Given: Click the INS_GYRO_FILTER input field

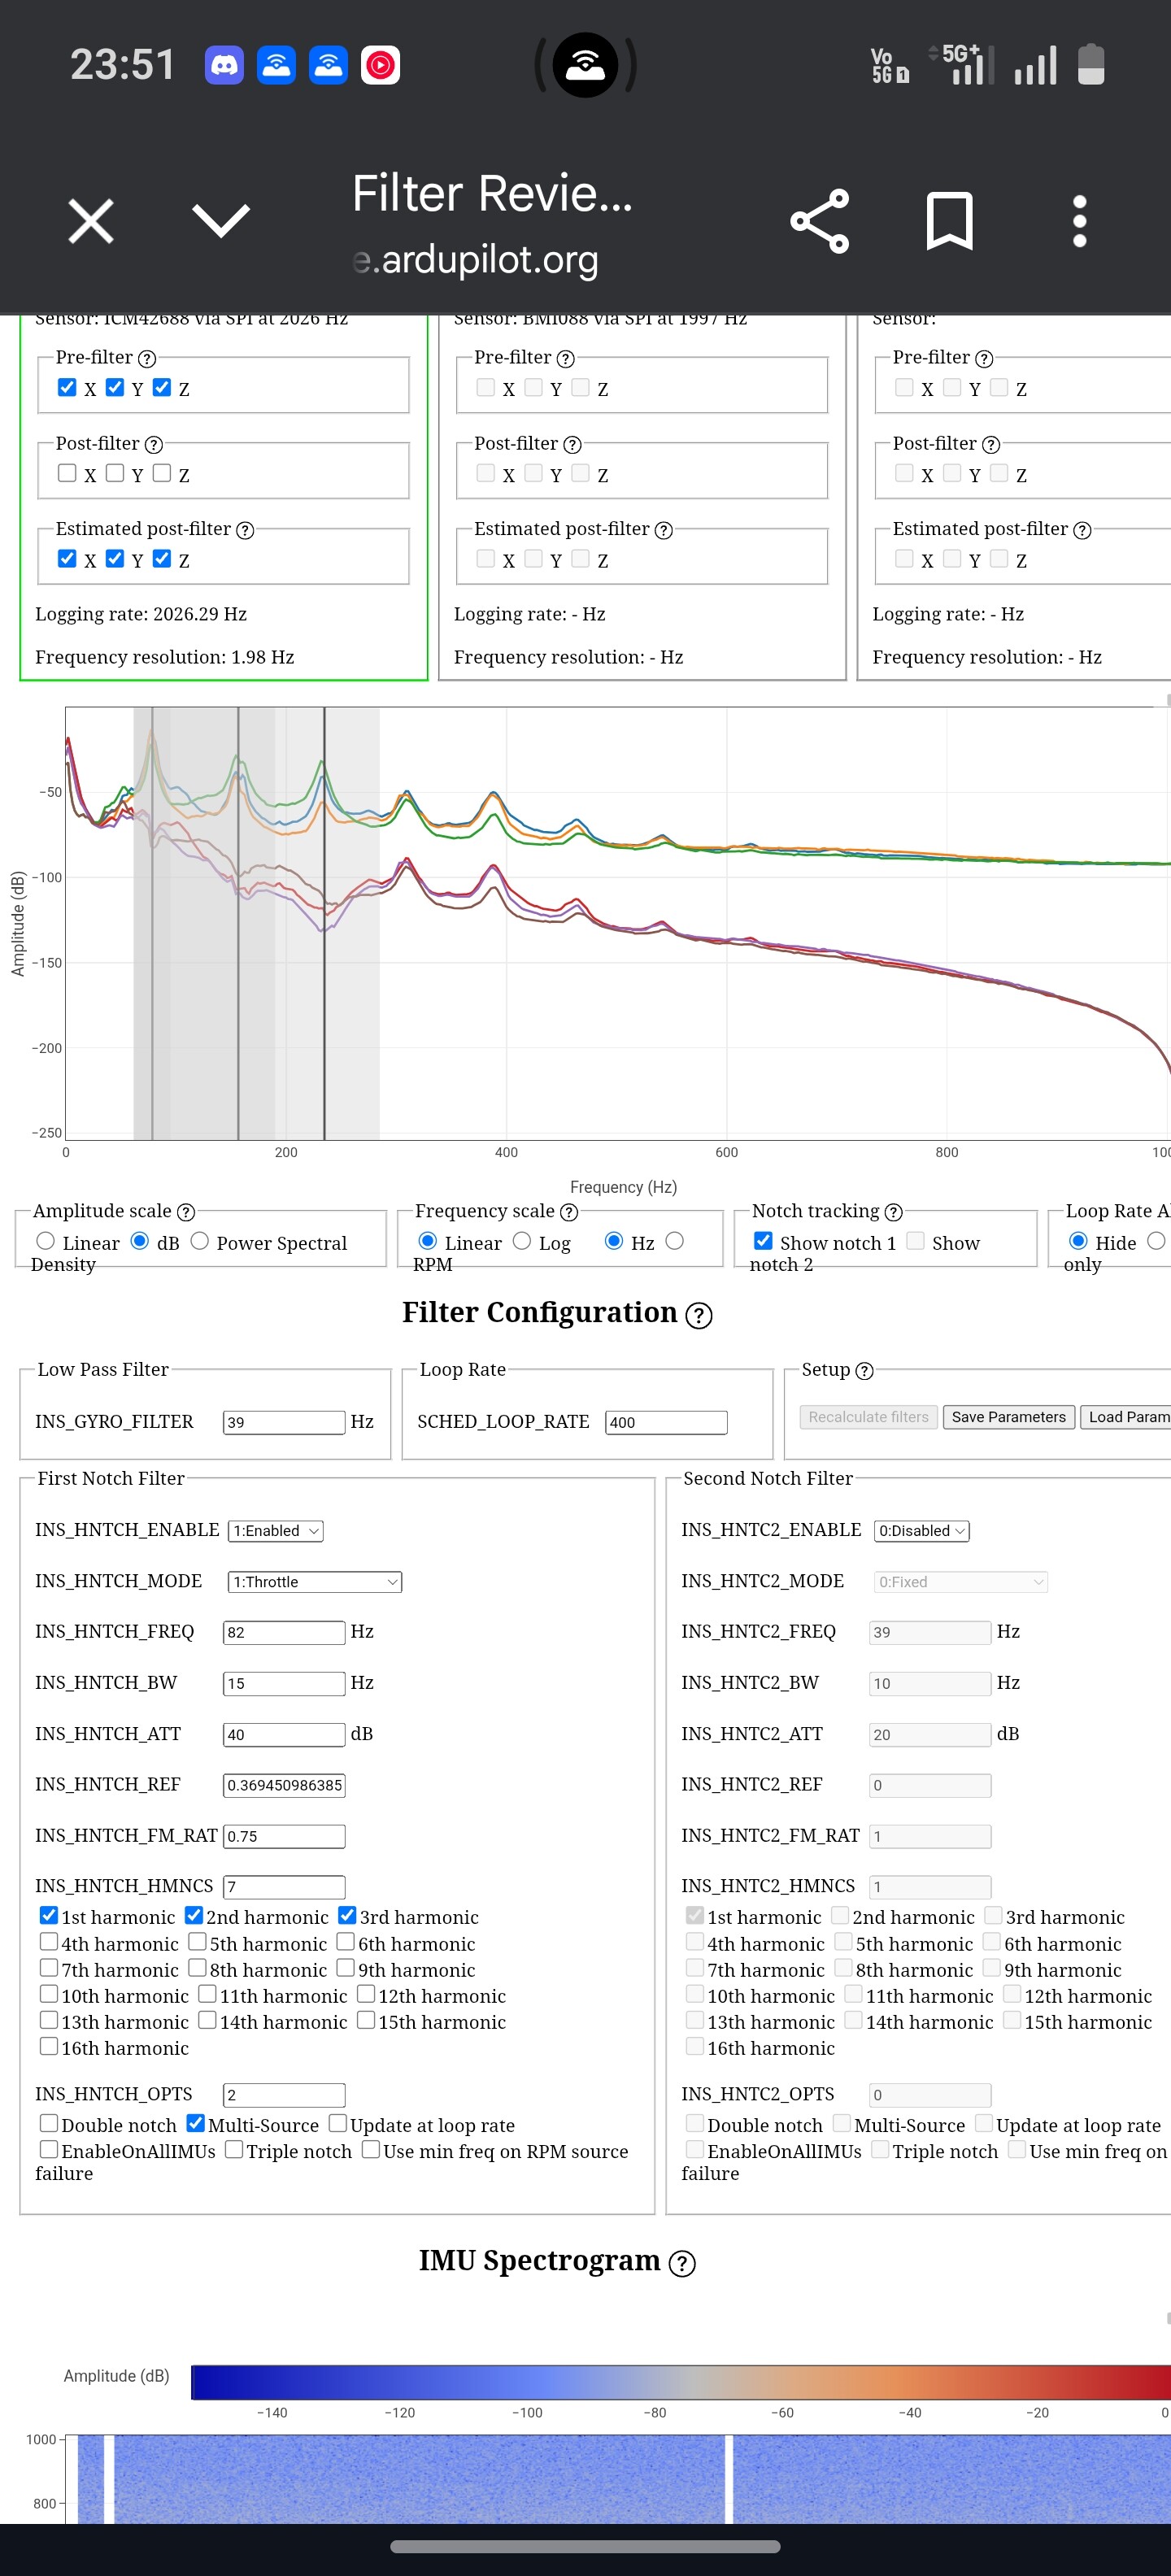Looking at the screenshot, I should 284,1422.
